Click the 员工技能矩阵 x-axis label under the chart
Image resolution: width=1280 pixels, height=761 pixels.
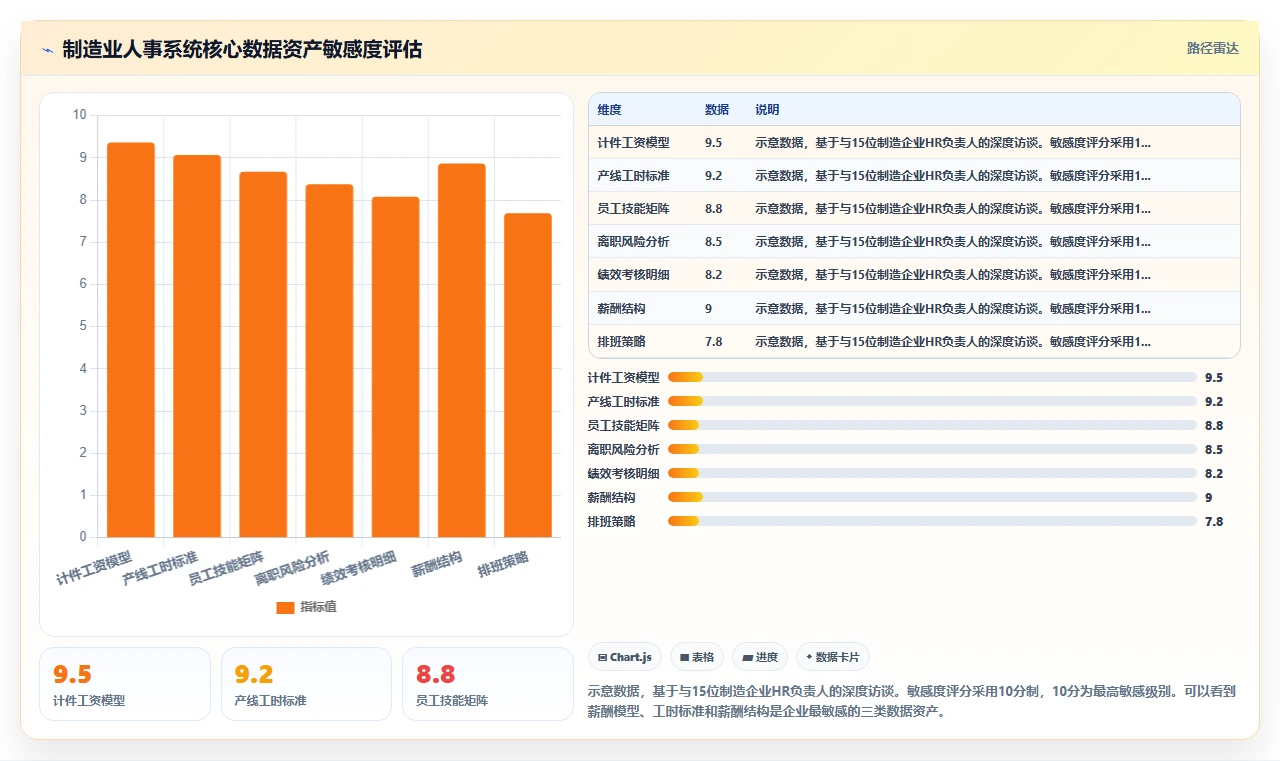tap(226, 568)
